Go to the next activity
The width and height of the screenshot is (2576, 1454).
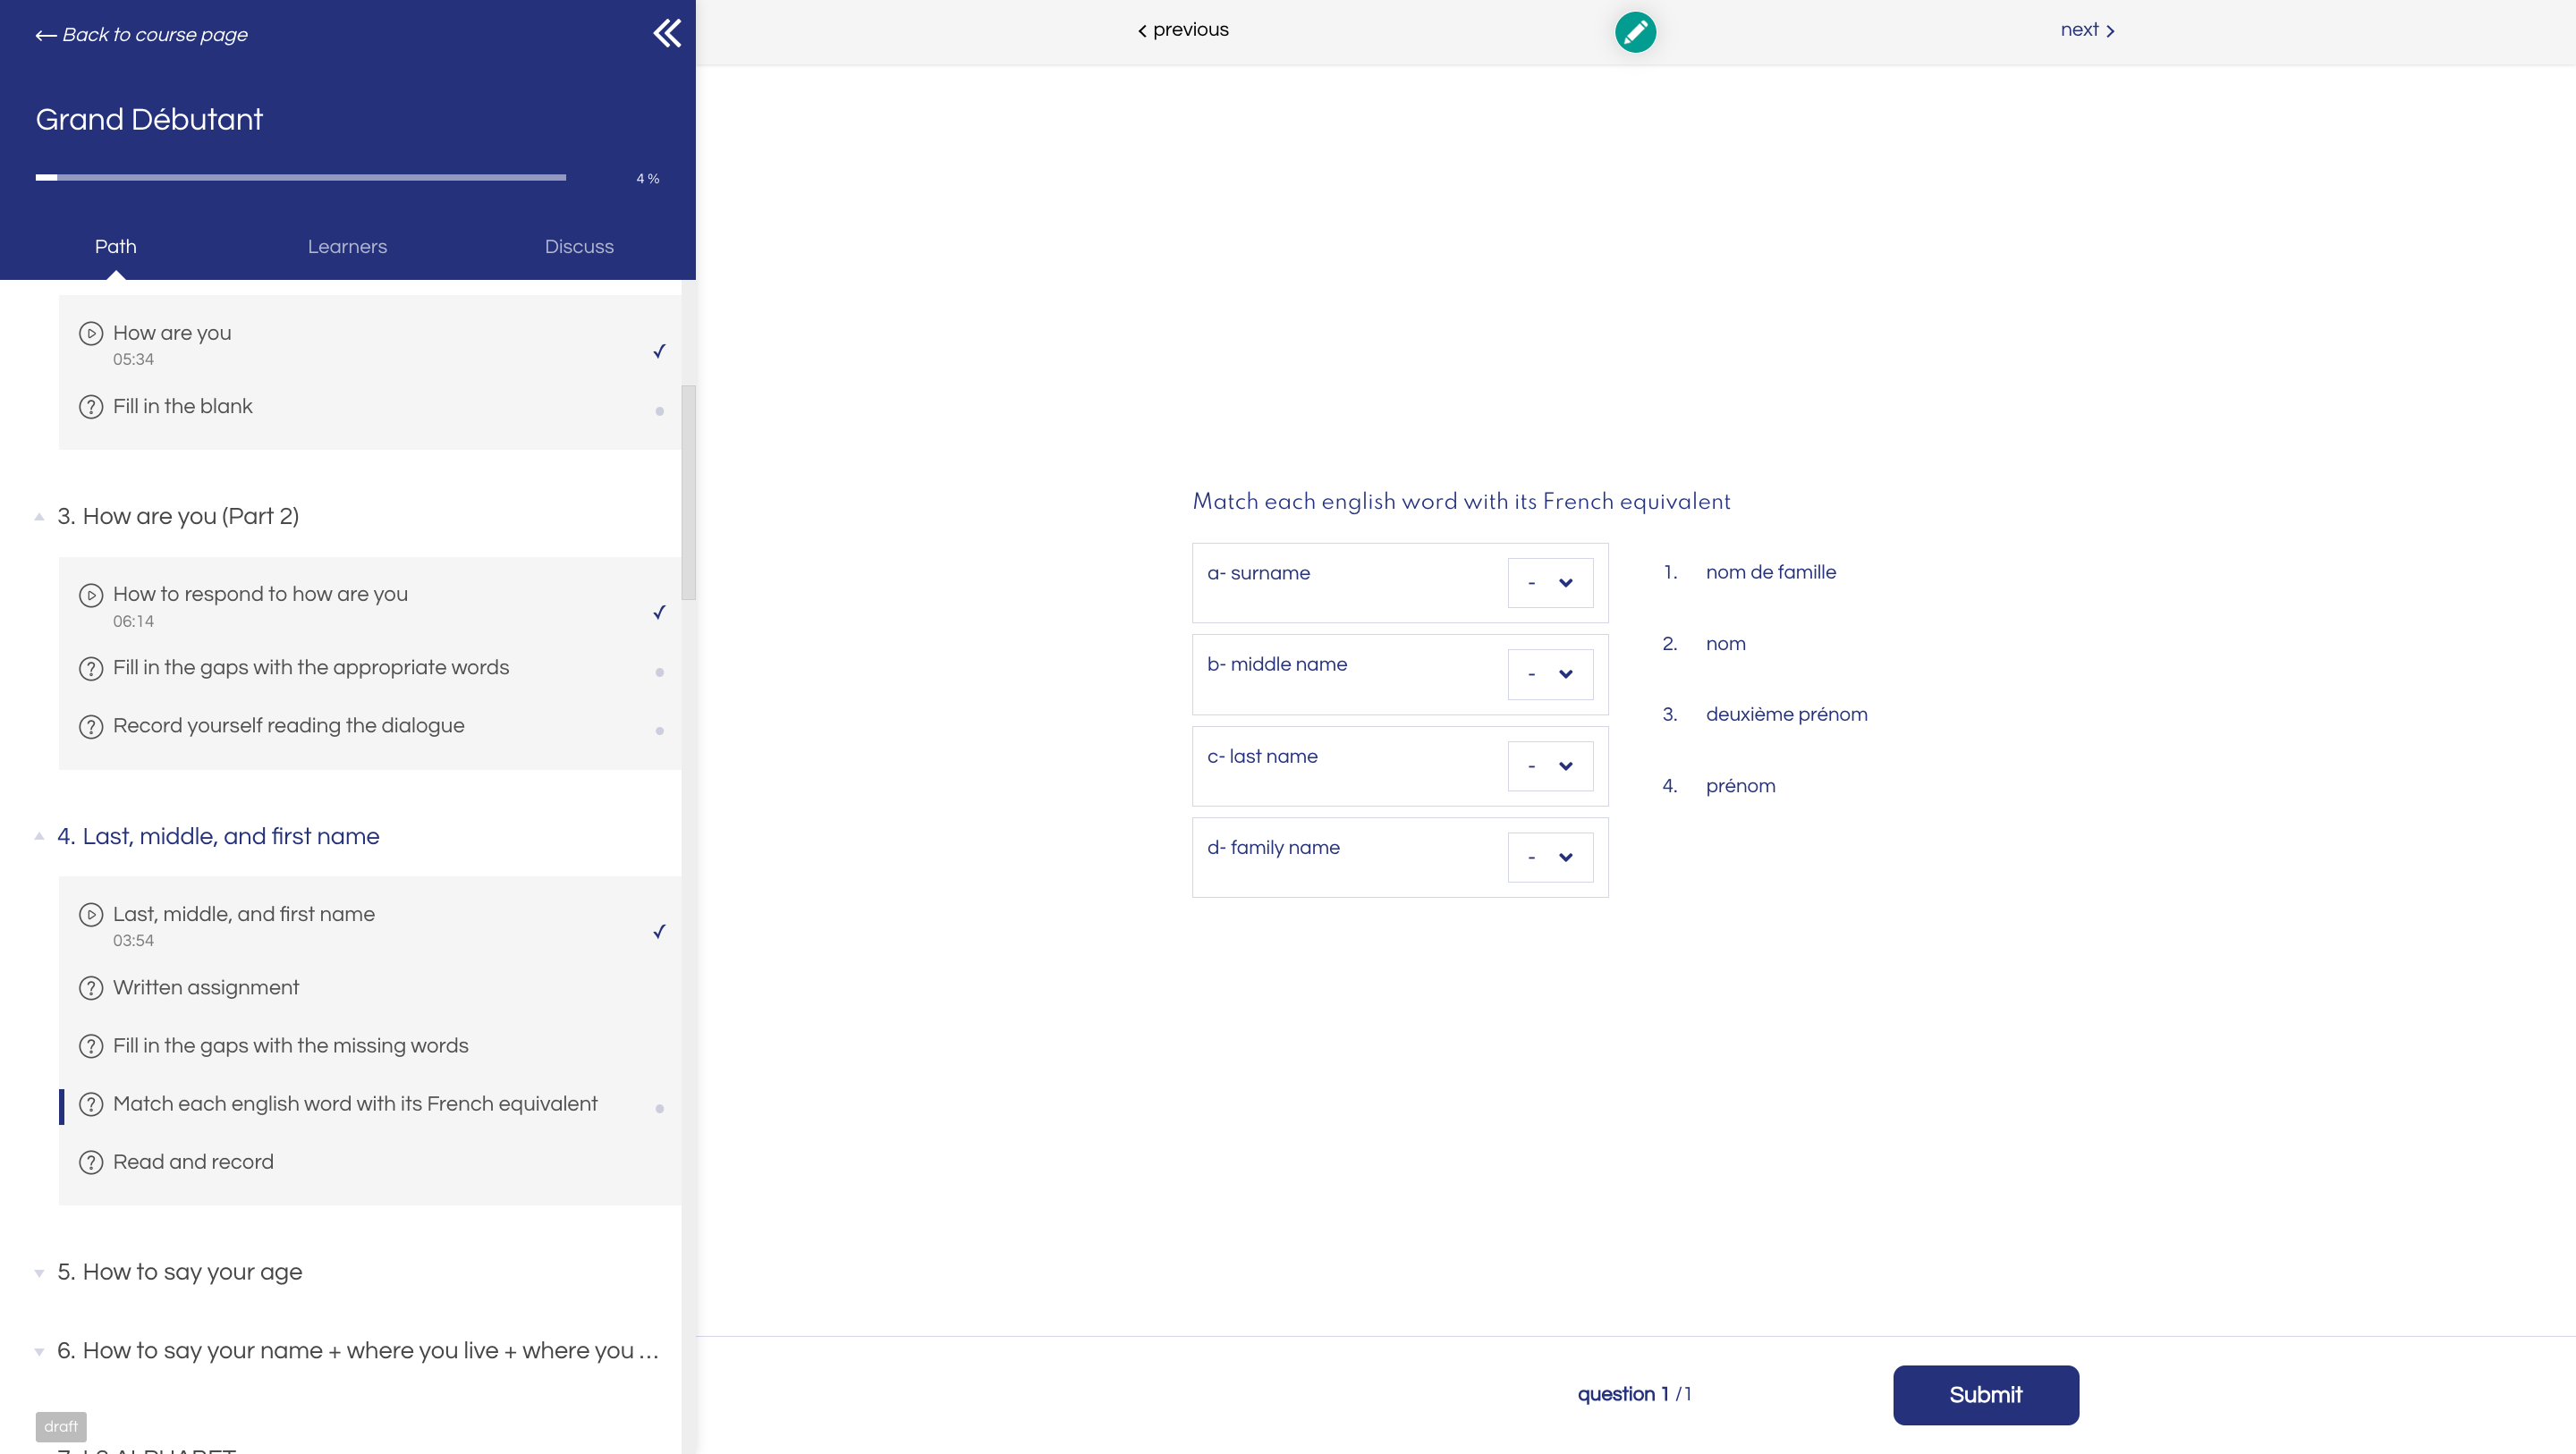[x=2087, y=30]
